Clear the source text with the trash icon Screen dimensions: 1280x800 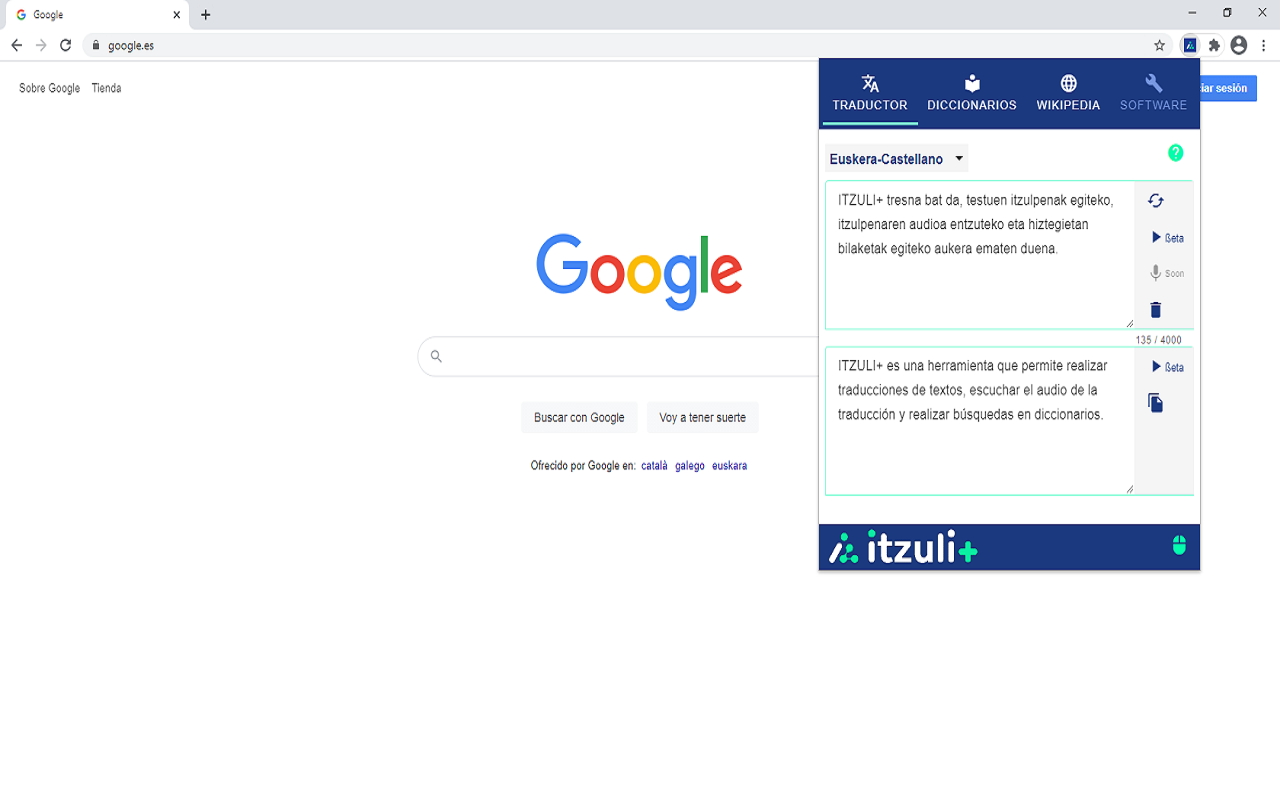(x=1155, y=310)
